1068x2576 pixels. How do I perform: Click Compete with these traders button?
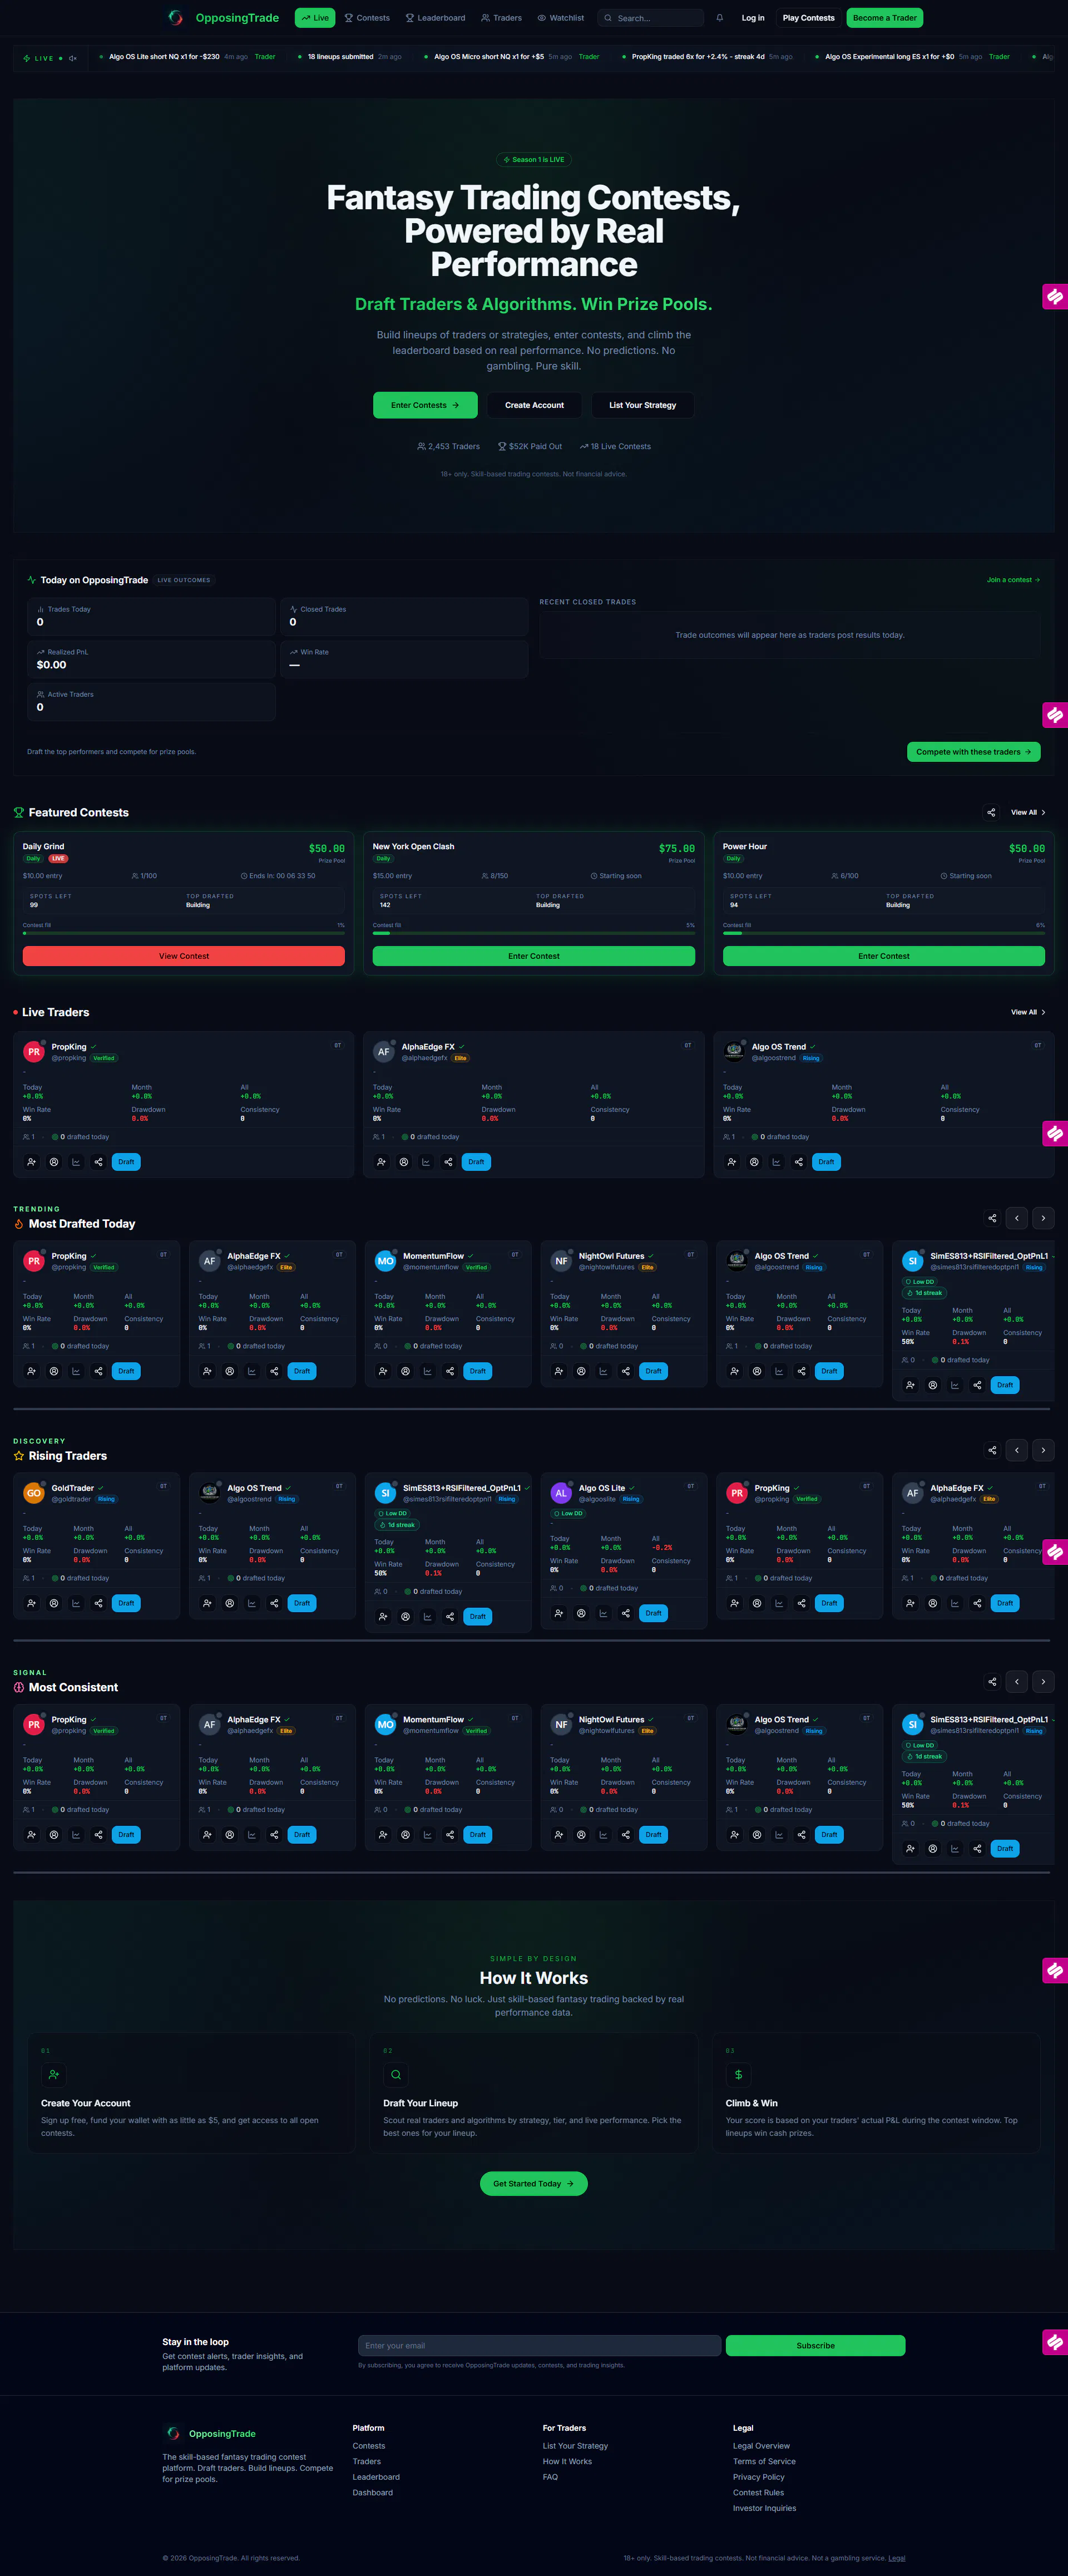(973, 752)
